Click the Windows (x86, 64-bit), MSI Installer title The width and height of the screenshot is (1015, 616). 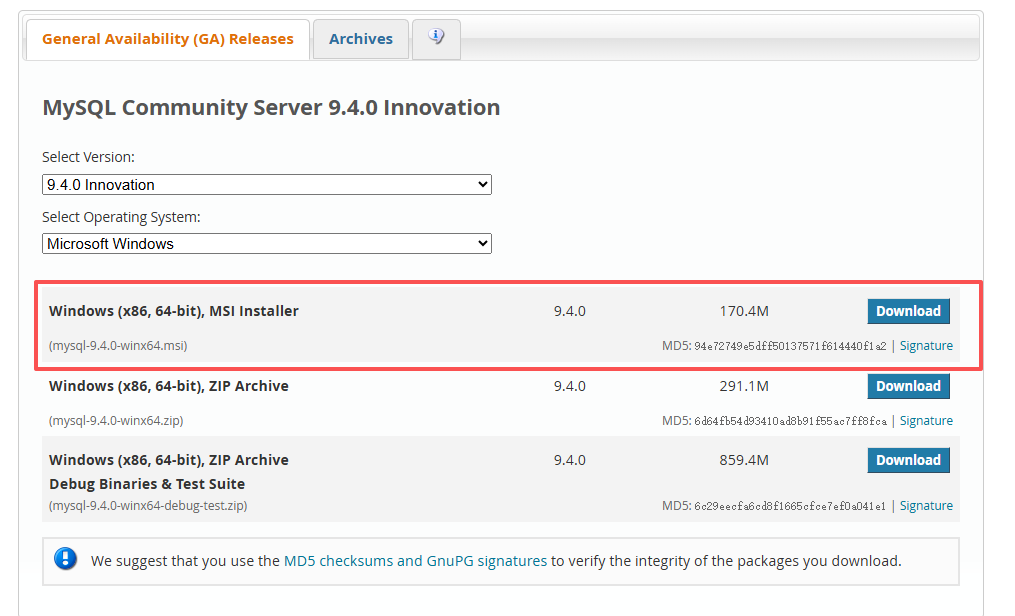[x=173, y=311]
